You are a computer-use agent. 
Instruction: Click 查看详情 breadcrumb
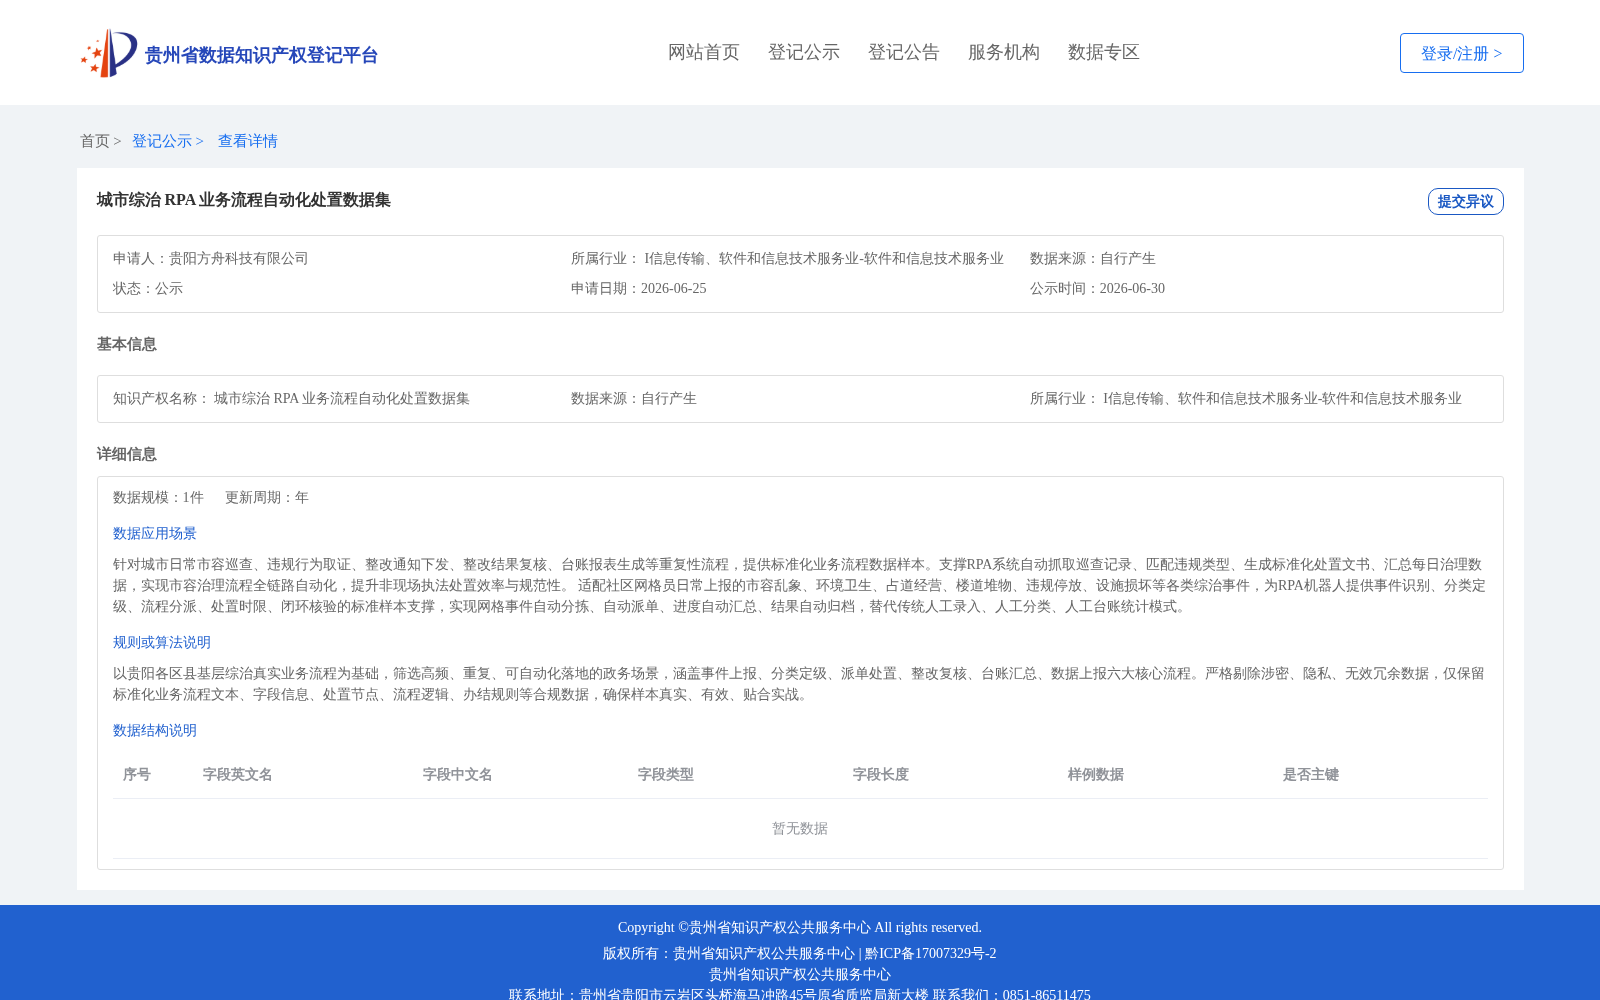[x=248, y=141]
